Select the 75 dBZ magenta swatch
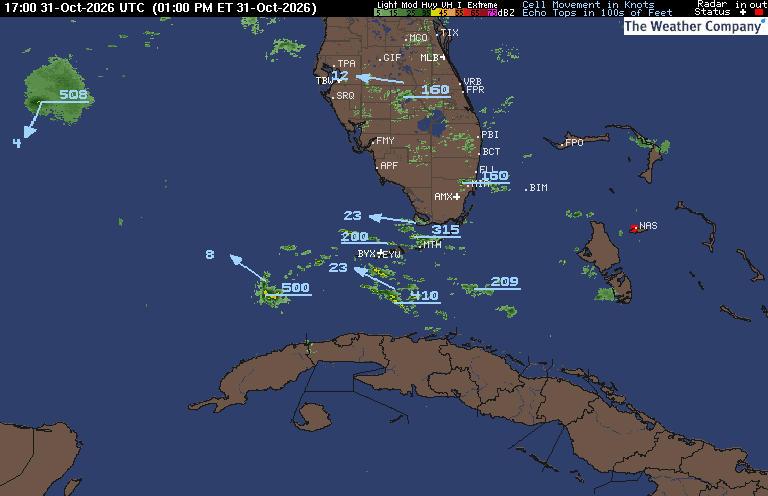768x496 pixels. [x=492, y=13]
